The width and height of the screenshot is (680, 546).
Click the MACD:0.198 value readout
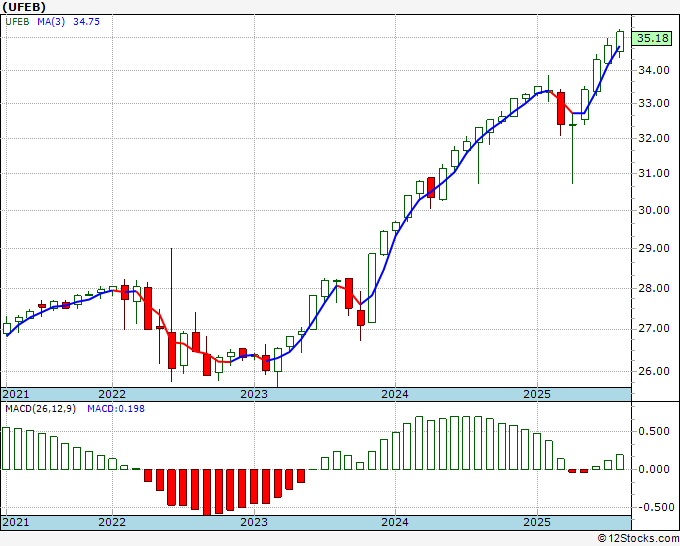pyautogui.click(x=116, y=409)
